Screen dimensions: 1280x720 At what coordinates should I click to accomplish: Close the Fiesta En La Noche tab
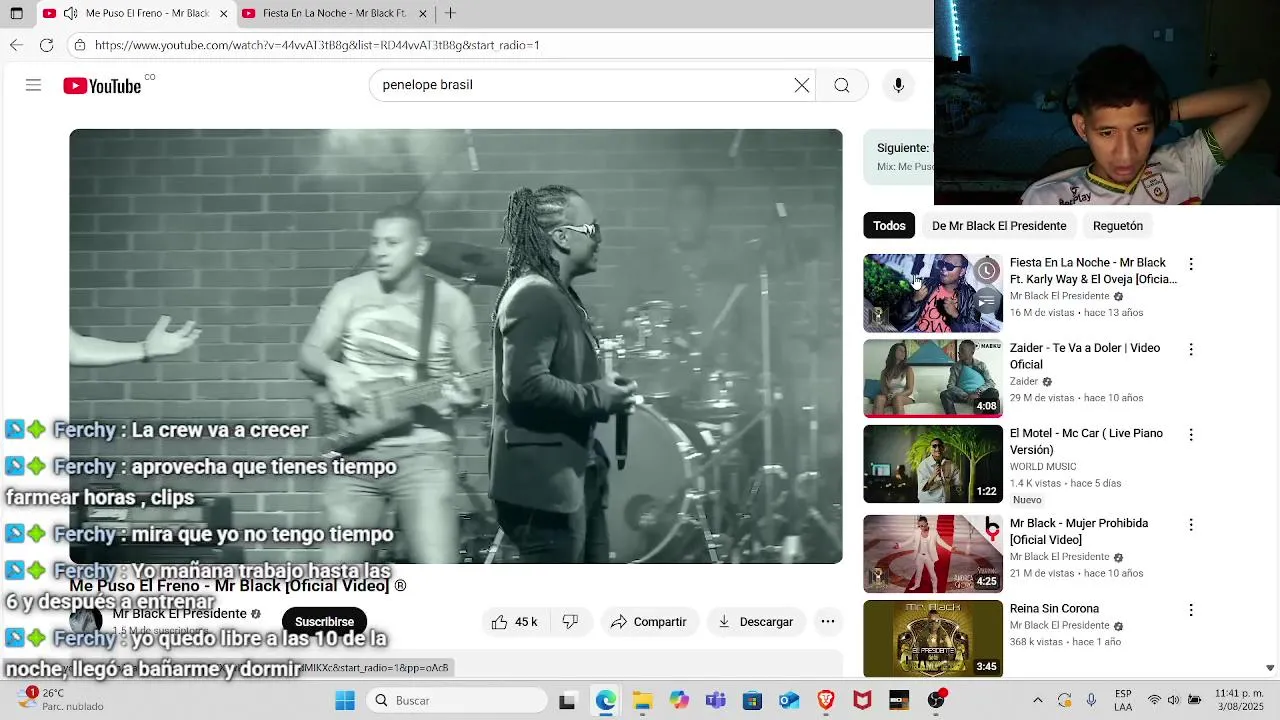(422, 13)
